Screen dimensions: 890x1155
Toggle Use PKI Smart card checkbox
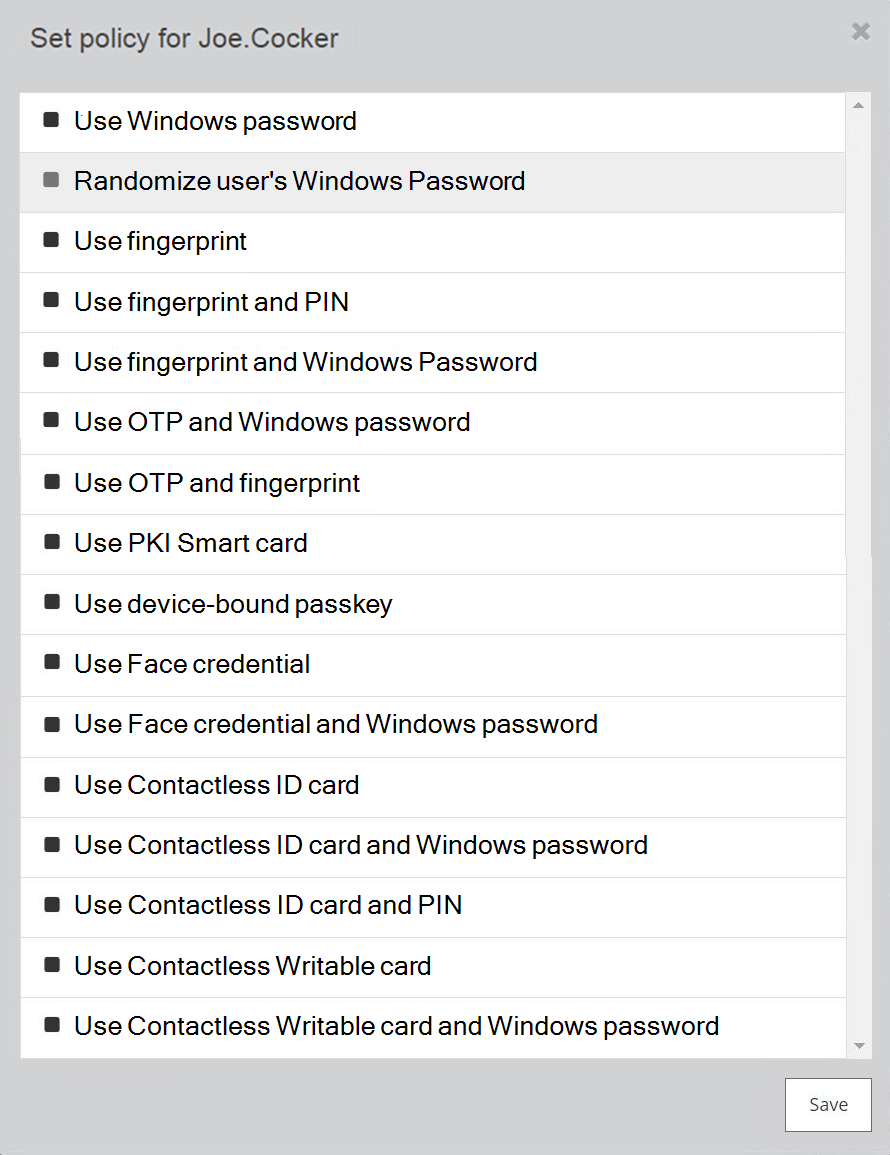[51, 543]
